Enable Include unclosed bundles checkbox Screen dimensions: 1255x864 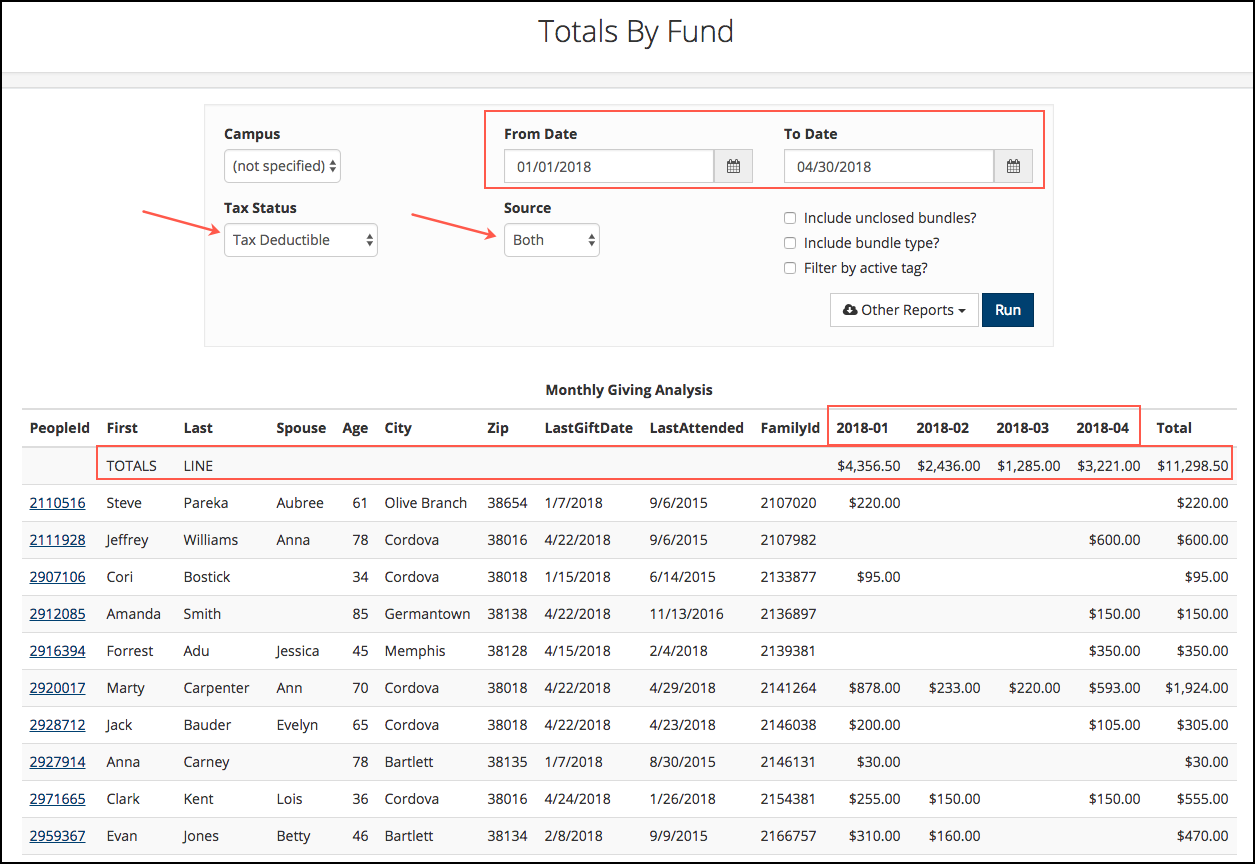click(790, 218)
